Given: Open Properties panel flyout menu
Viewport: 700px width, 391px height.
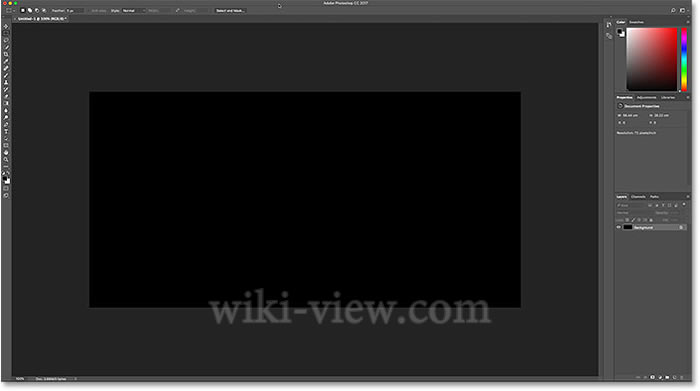Looking at the screenshot, I should point(688,97).
